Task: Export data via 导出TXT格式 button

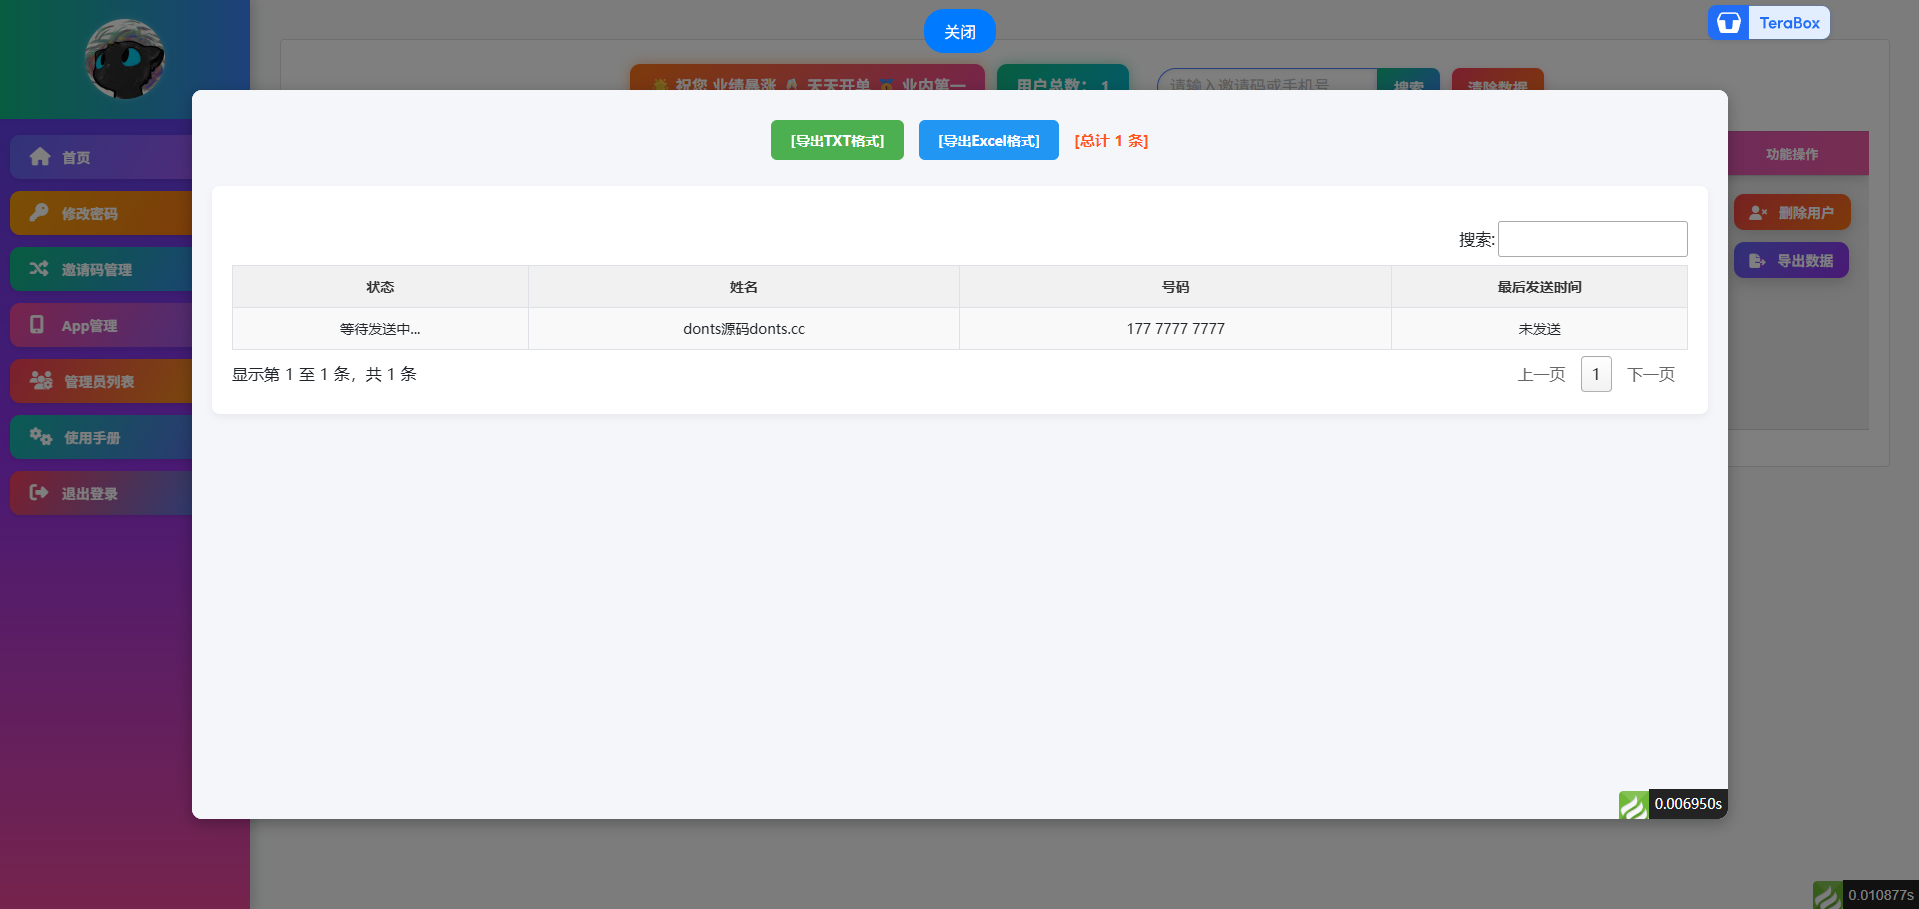Action: [837, 141]
